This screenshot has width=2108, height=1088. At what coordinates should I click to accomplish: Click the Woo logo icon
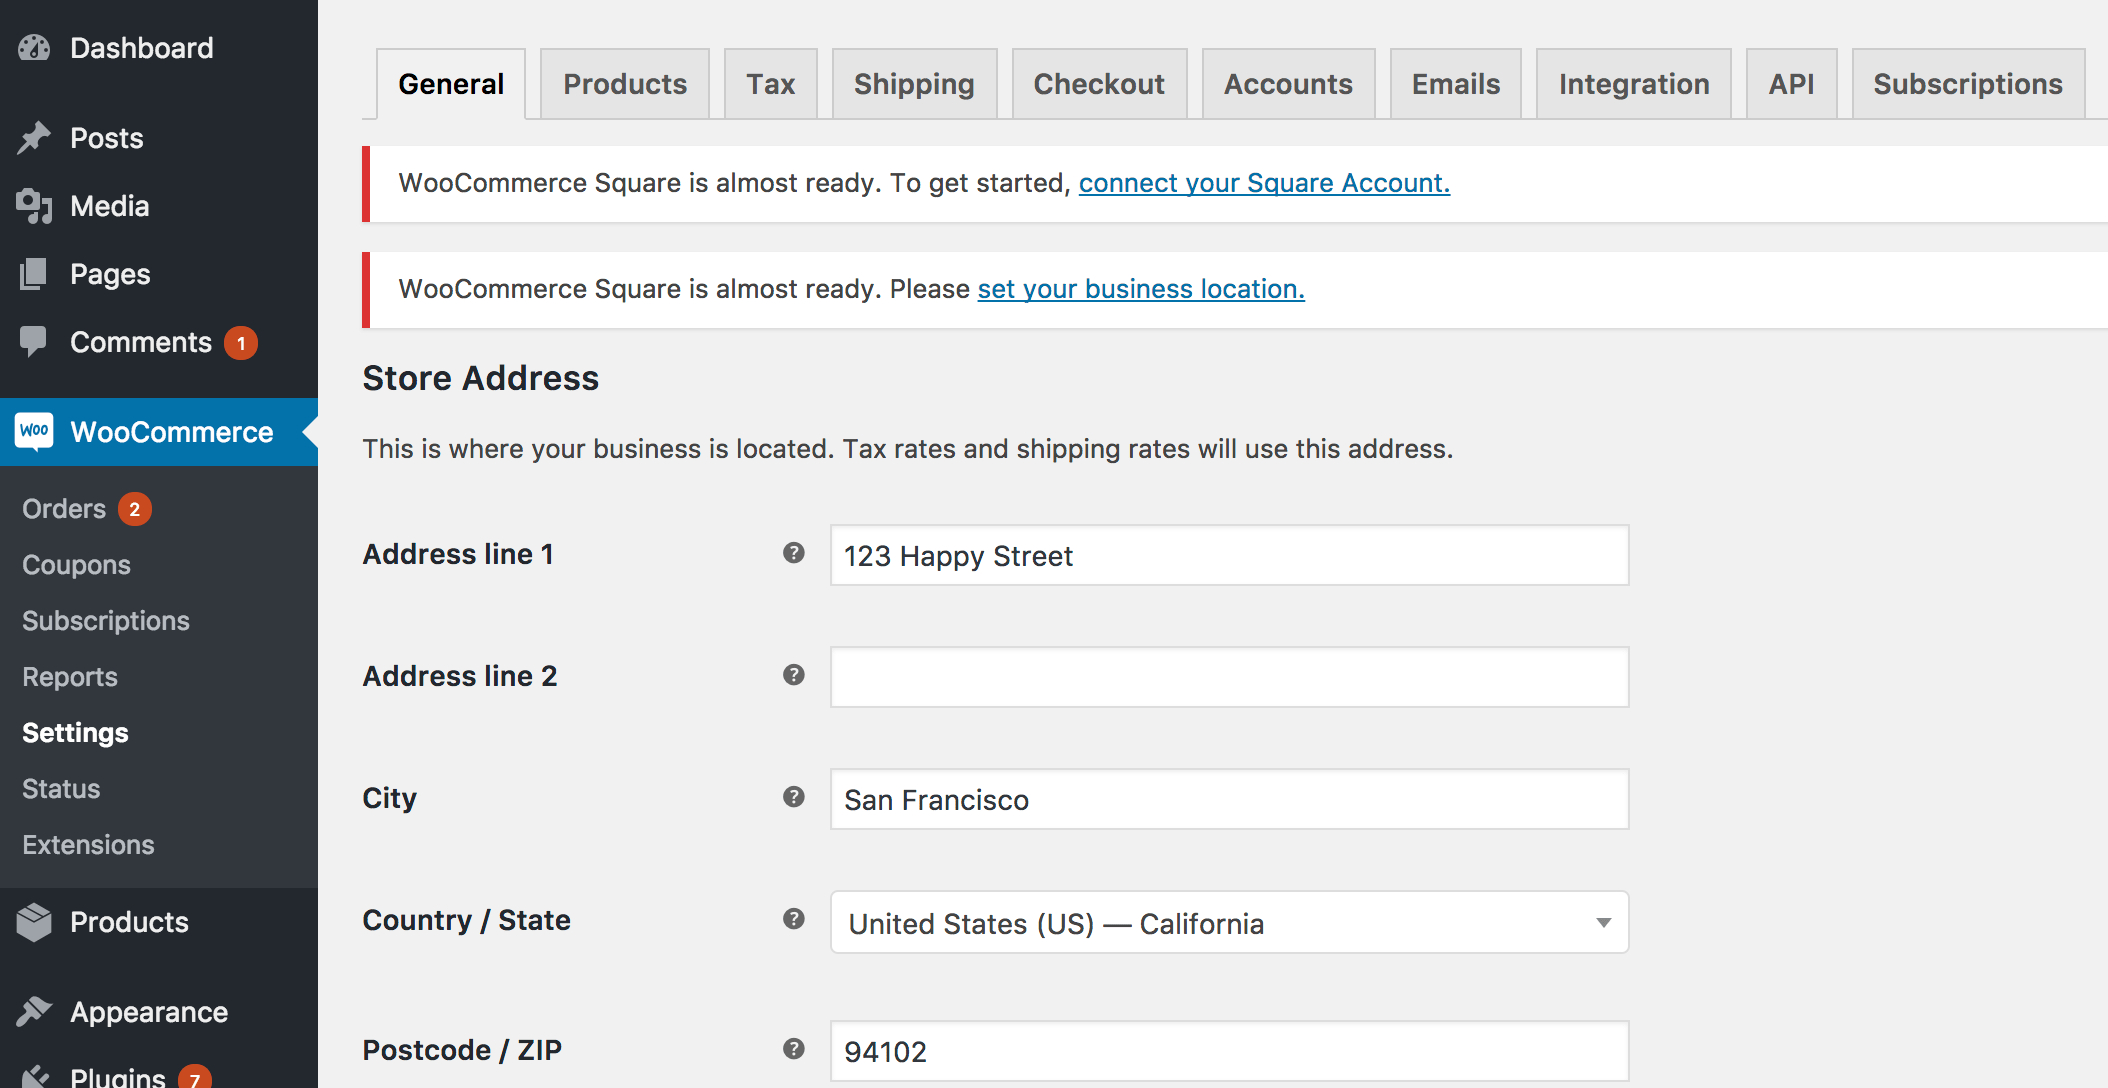click(x=34, y=431)
